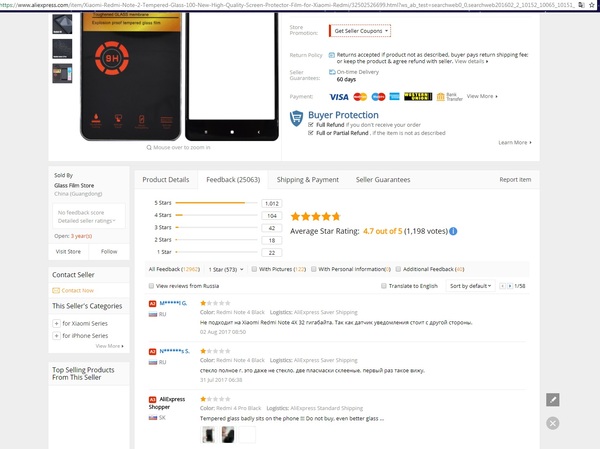Click the American Express payment icon
This screenshot has width=600, height=449.
click(395, 96)
